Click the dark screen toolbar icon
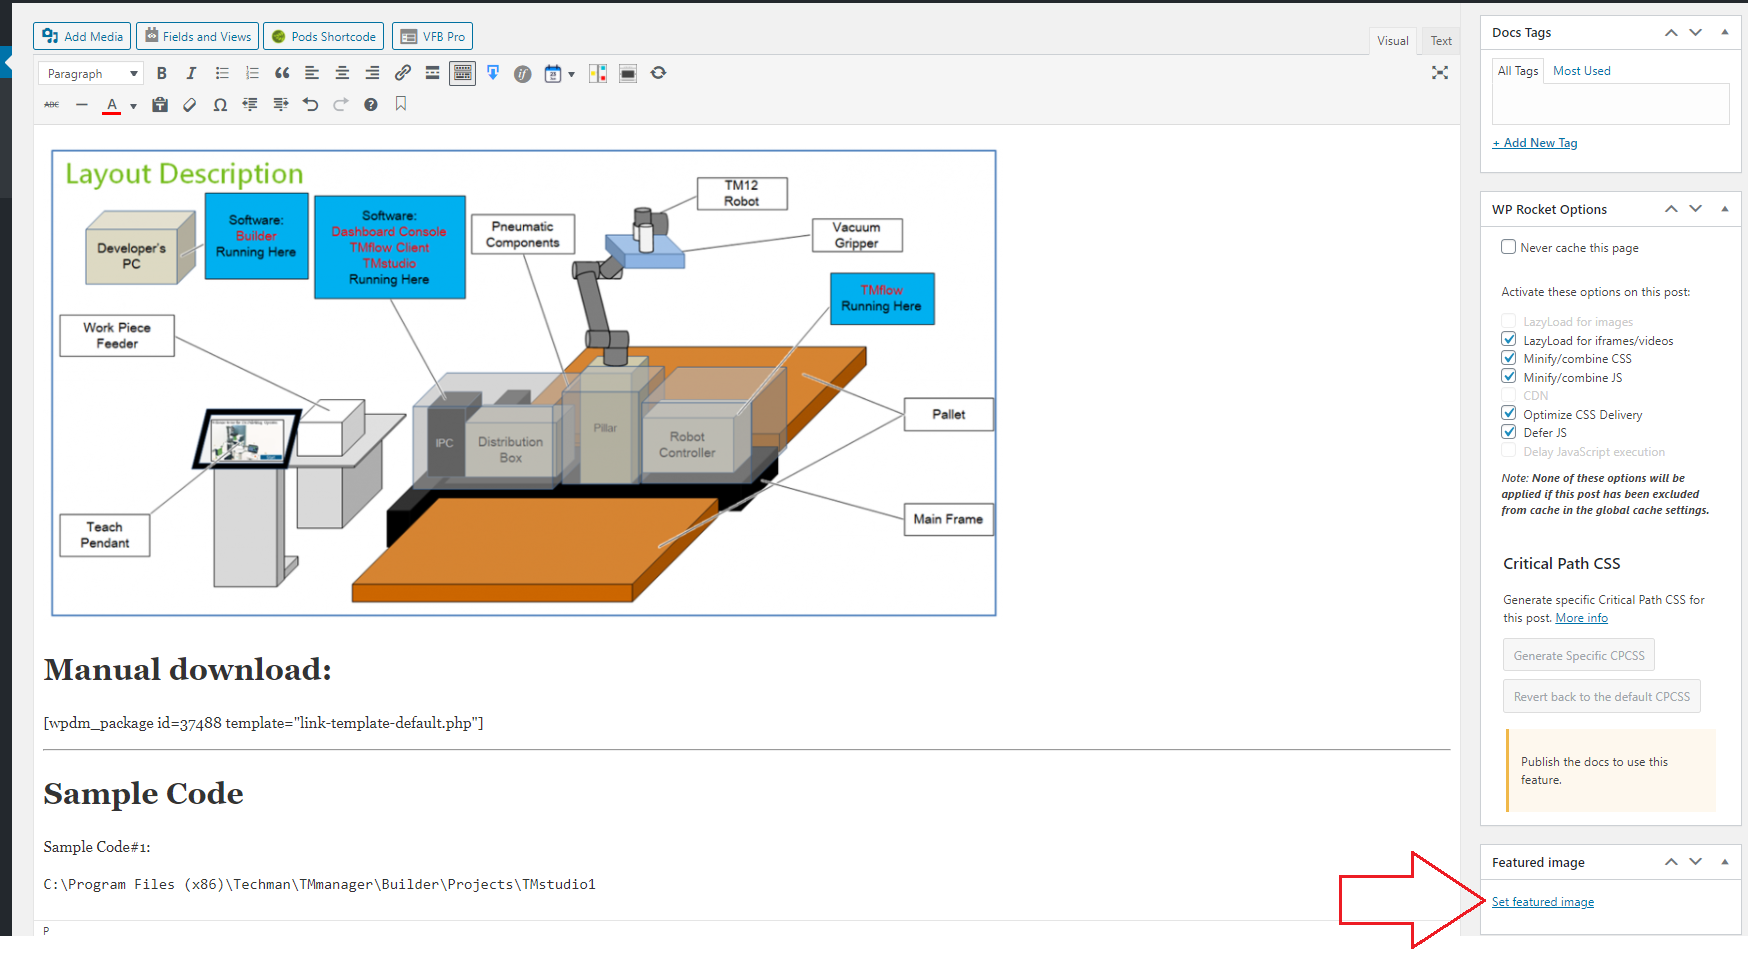This screenshot has height=968, width=1748. pyautogui.click(x=628, y=73)
